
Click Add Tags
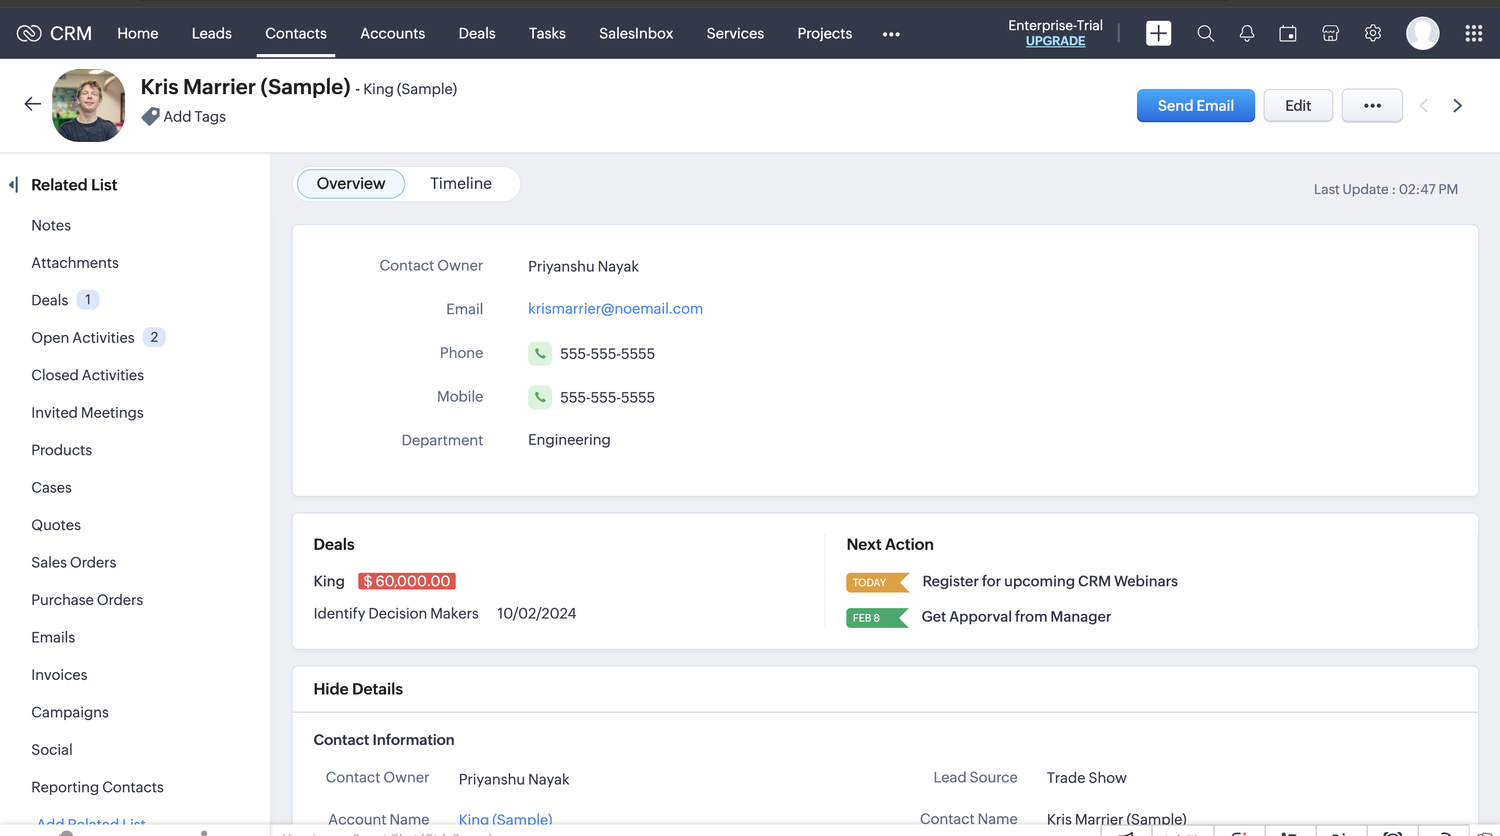[x=195, y=117]
